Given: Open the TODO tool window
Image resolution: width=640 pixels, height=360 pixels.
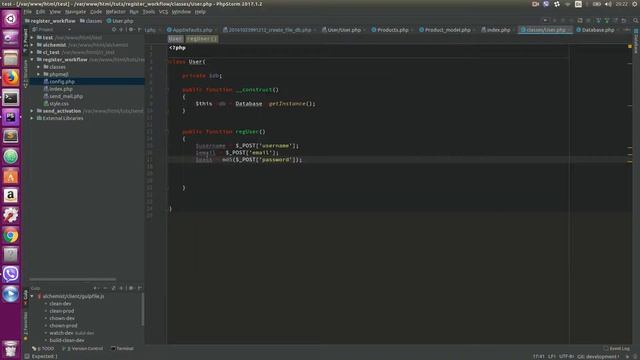Looking at the screenshot, I should pyautogui.click(x=43, y=349).
